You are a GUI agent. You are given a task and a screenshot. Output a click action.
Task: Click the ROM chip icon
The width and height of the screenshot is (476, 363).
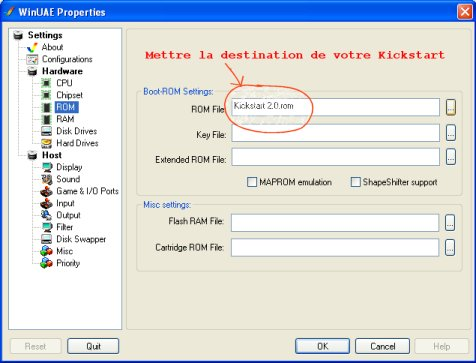46,107
